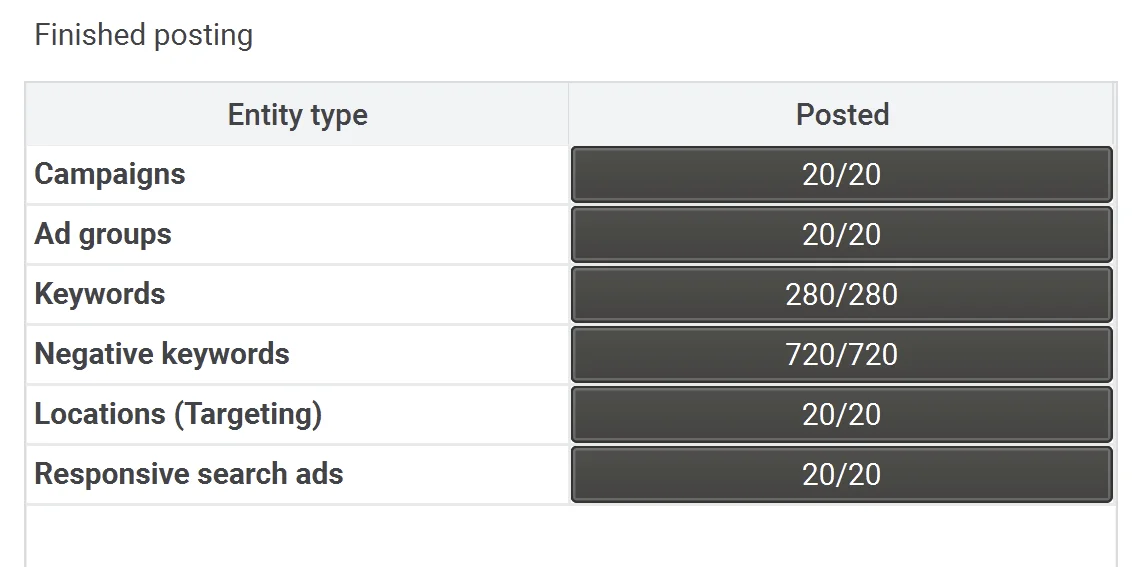Select the Negative keywords row label

pyautogui.click(x=161, y=354)
